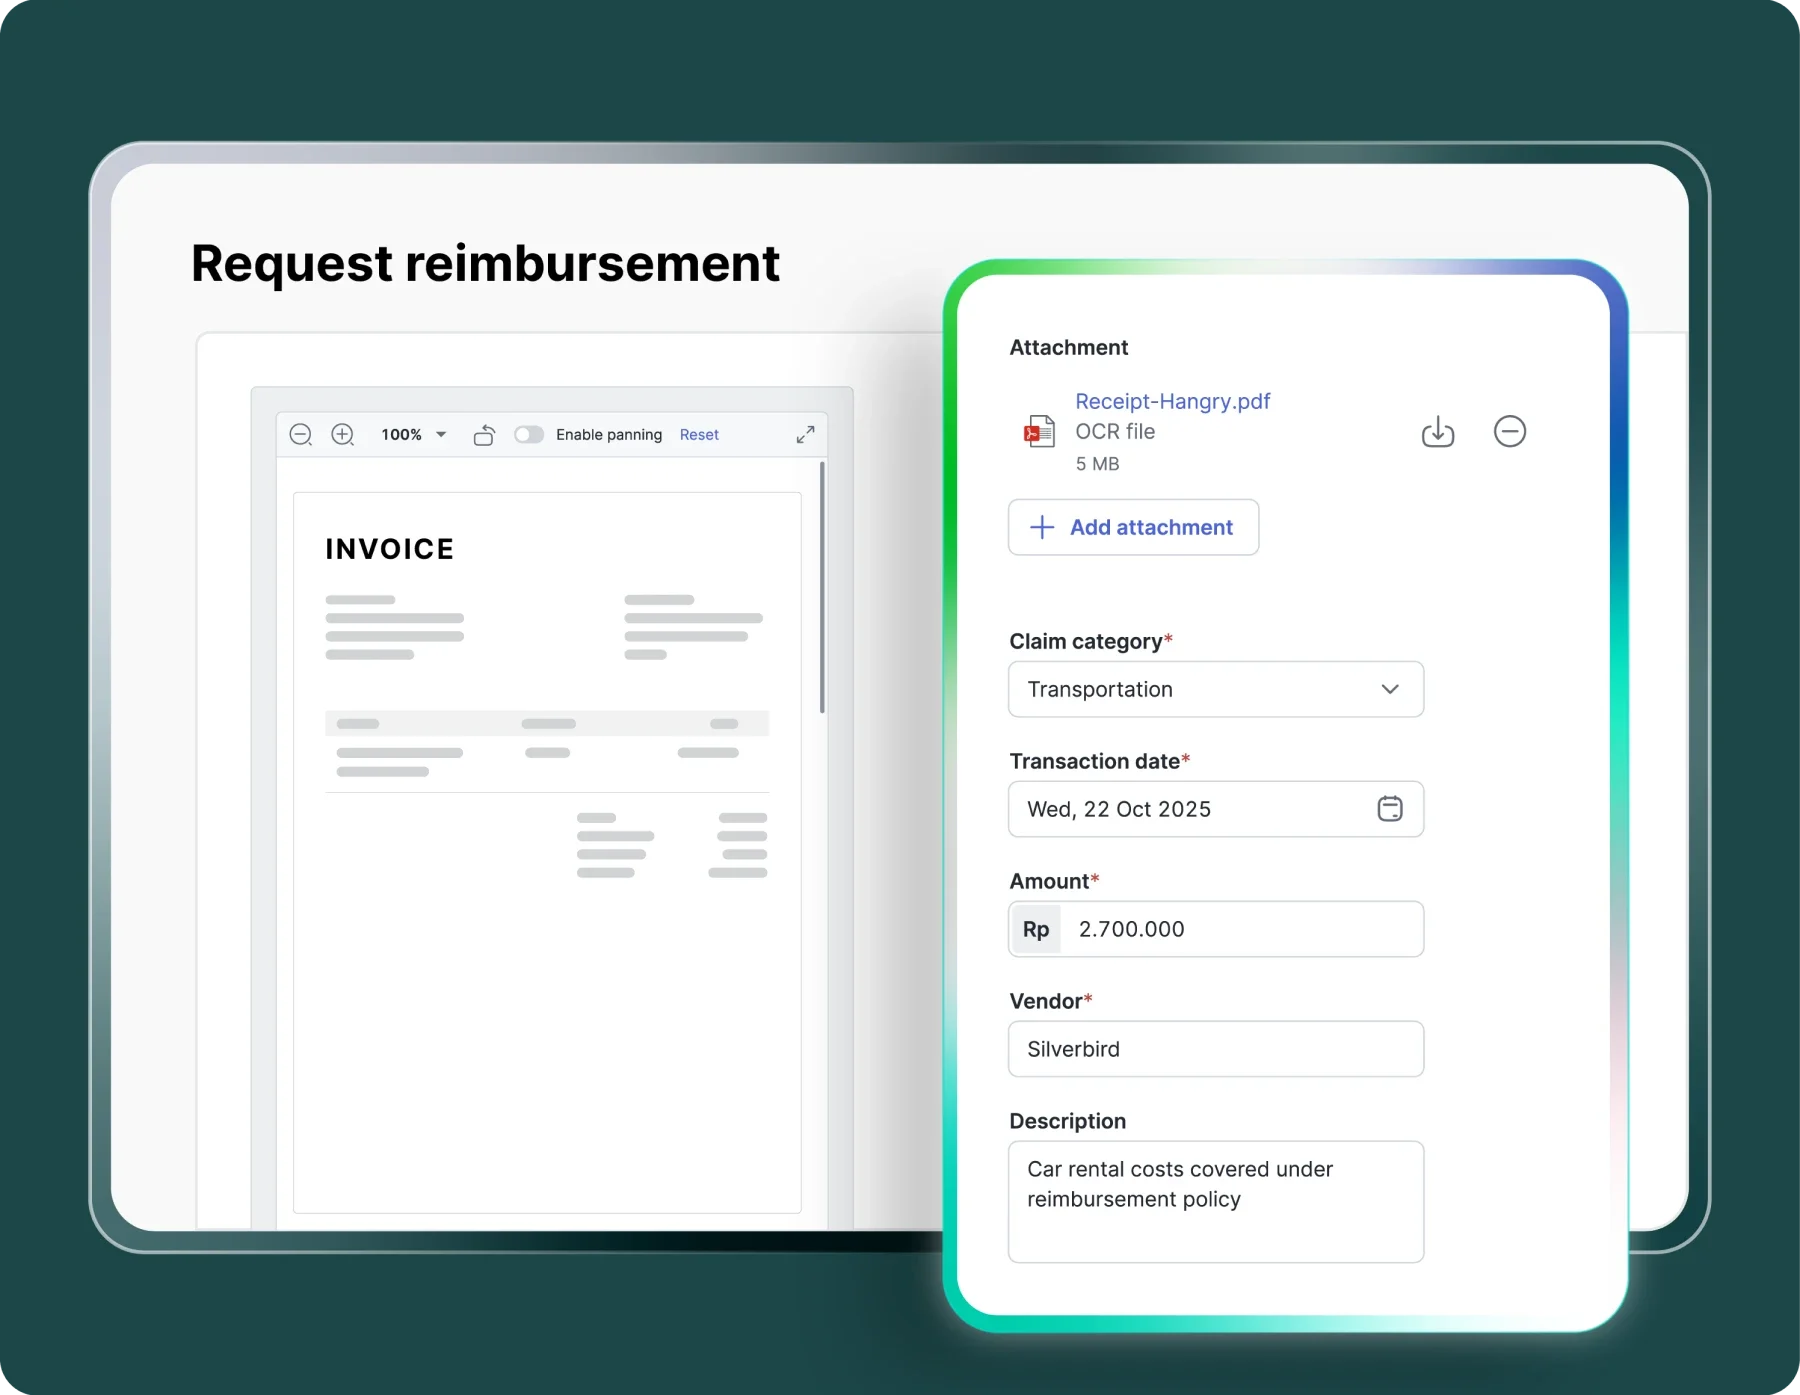Click the Add attachment button
1800x1395 pixels.
1132,527
